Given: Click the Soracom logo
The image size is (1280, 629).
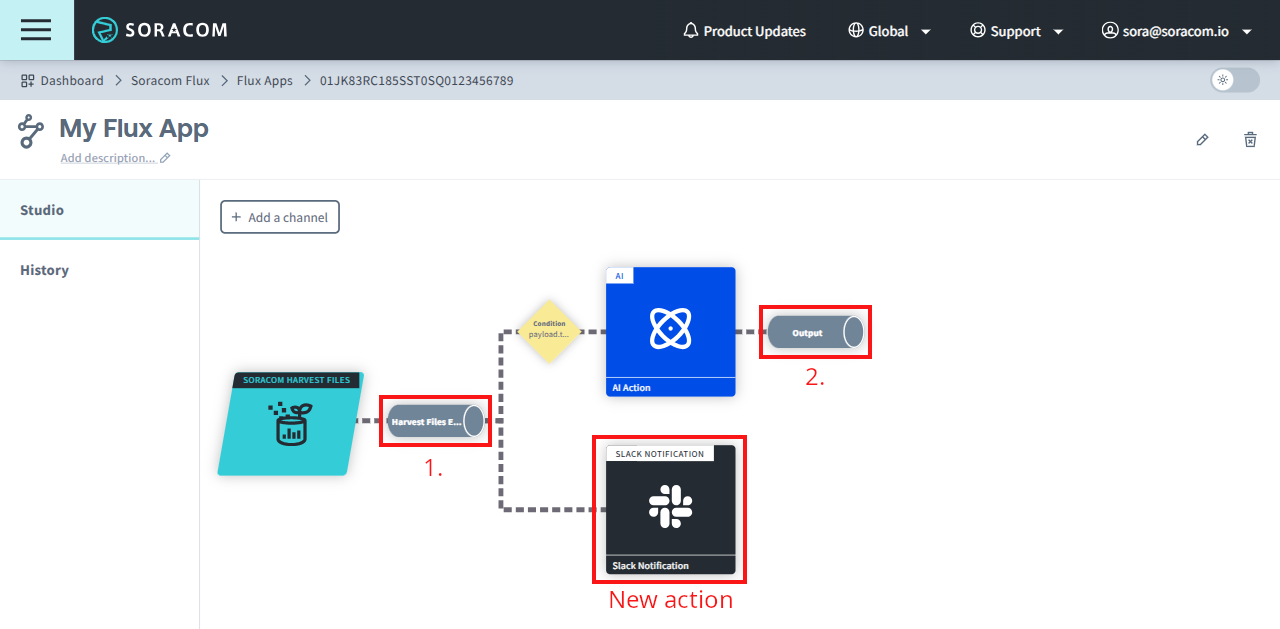Looking at the screenshot, I should click(x=160, y=30).
